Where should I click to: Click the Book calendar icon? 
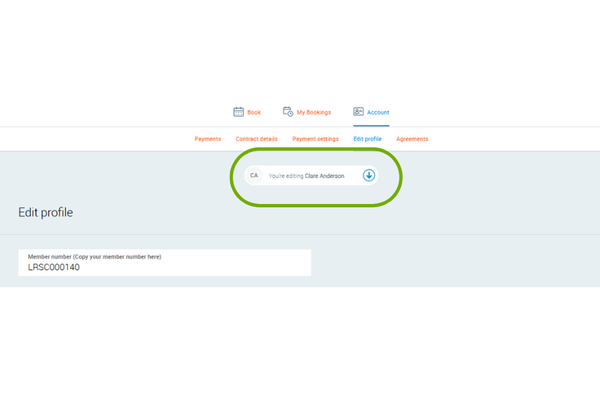tap(238, 112)
